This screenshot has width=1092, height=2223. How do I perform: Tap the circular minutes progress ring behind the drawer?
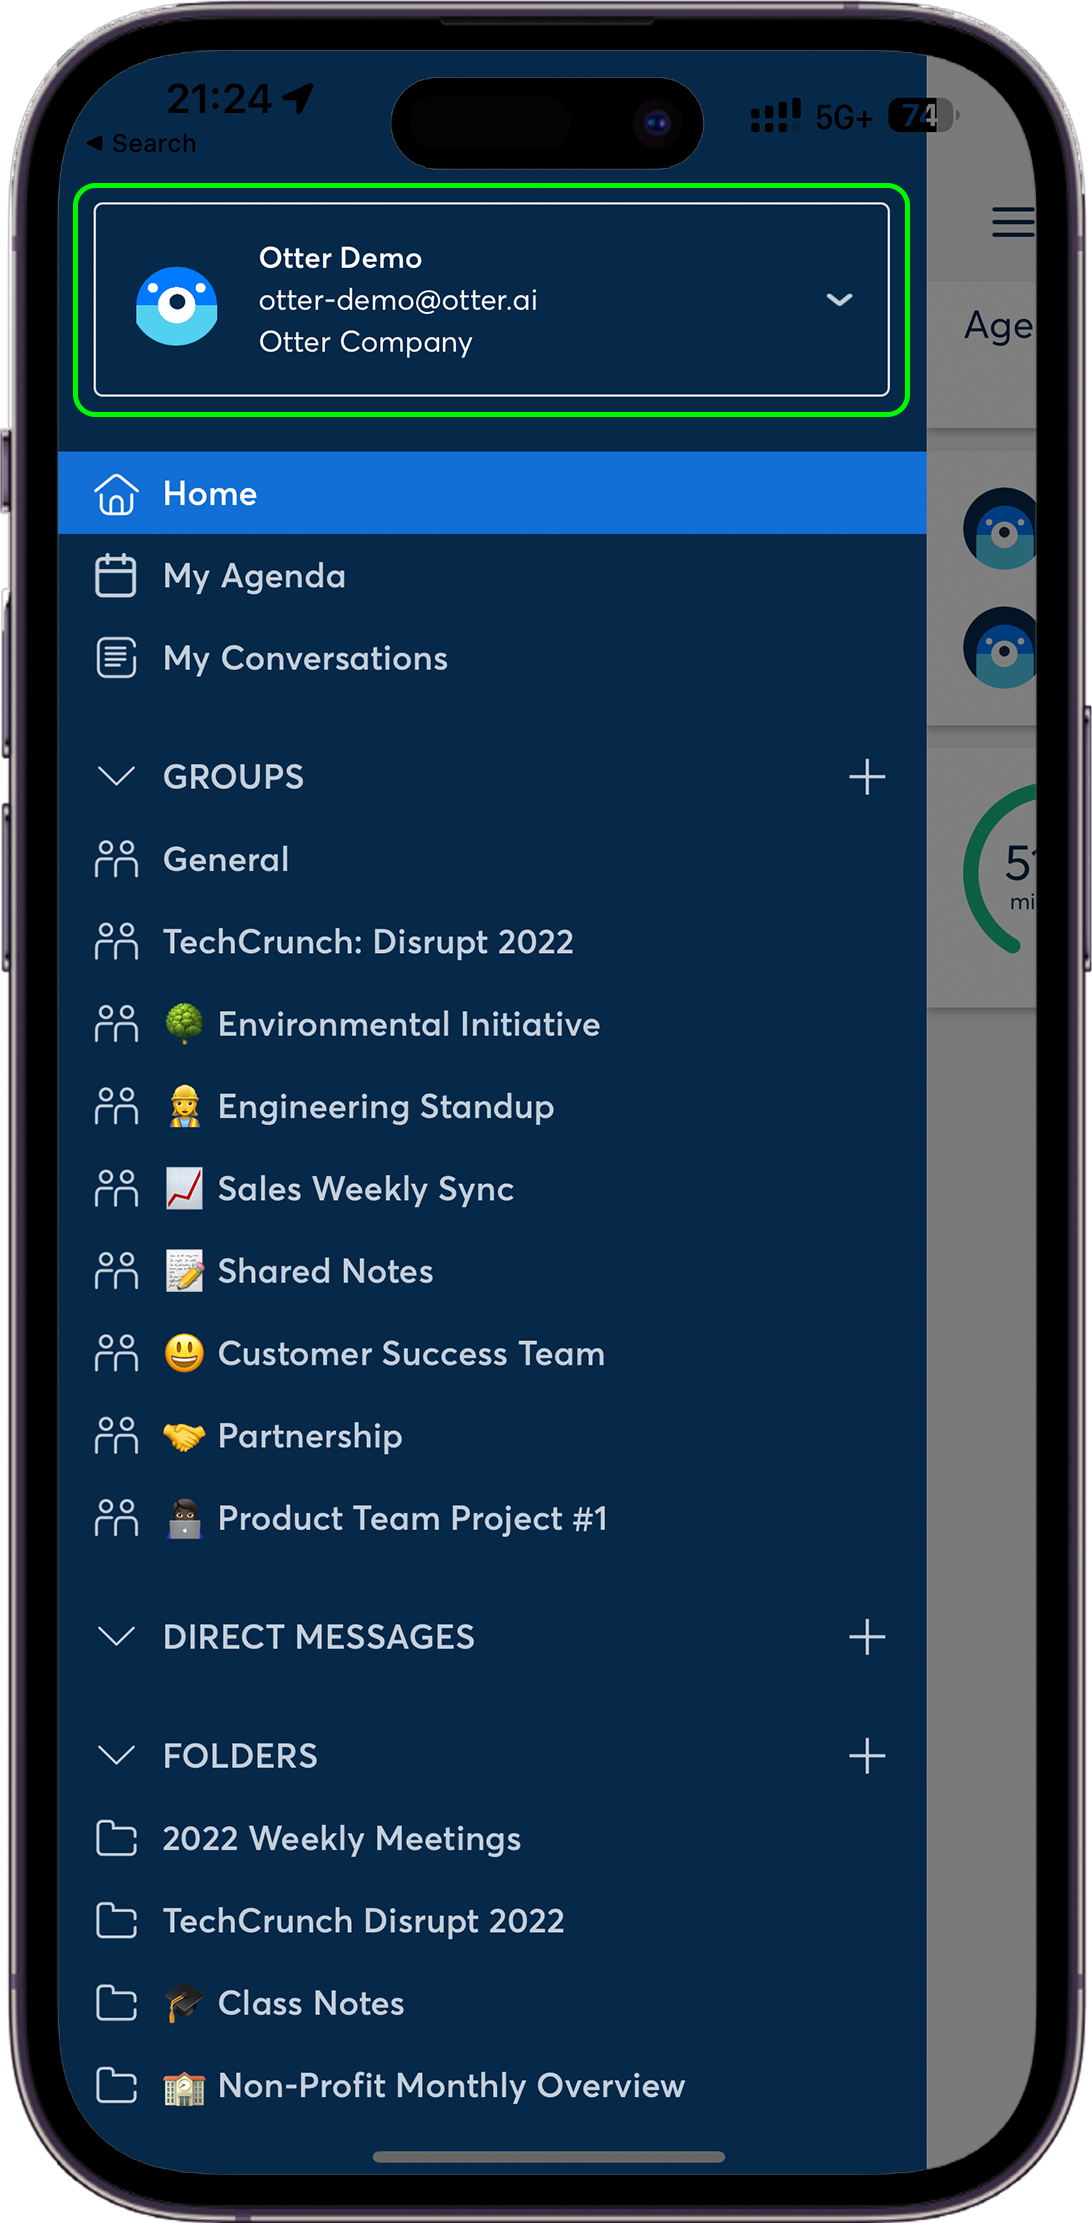pos(1000,870)
